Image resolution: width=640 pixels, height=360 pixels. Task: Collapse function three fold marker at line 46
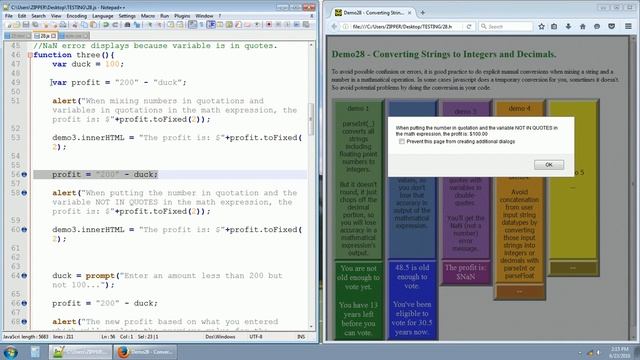[30, 55]
